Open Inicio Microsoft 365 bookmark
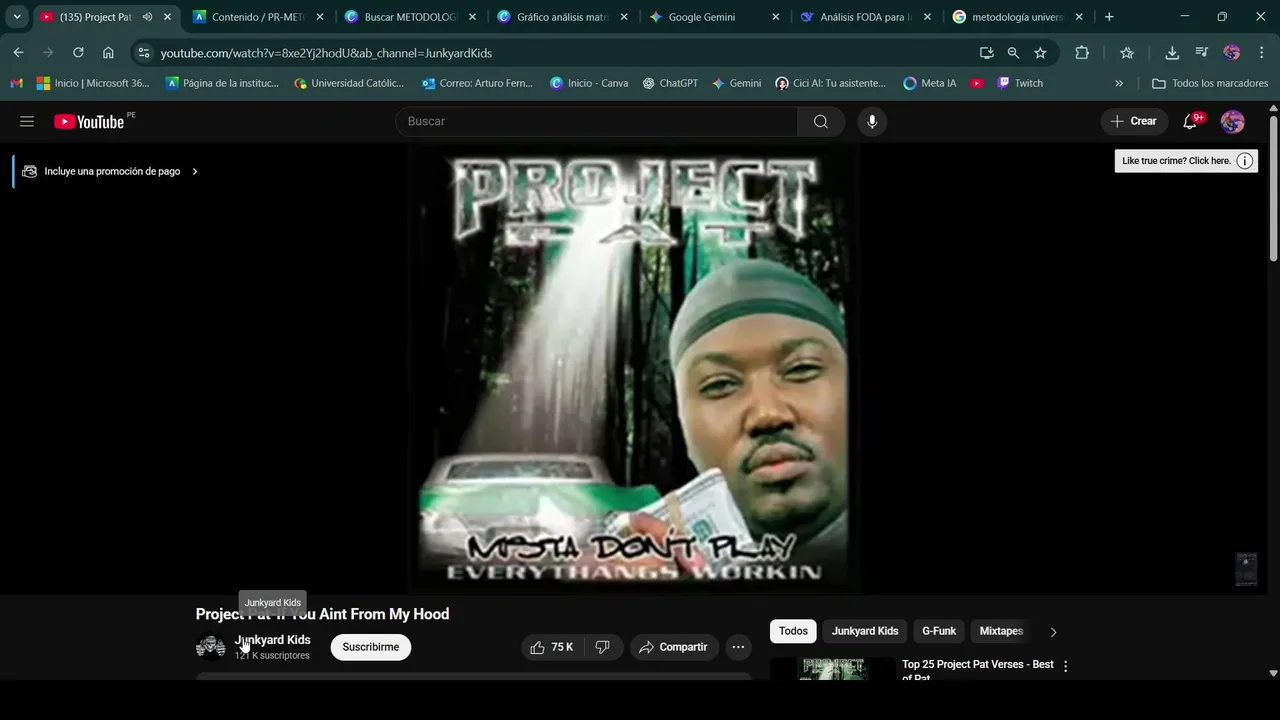Viewport: 1280px width, 720px height. point(93,83)
